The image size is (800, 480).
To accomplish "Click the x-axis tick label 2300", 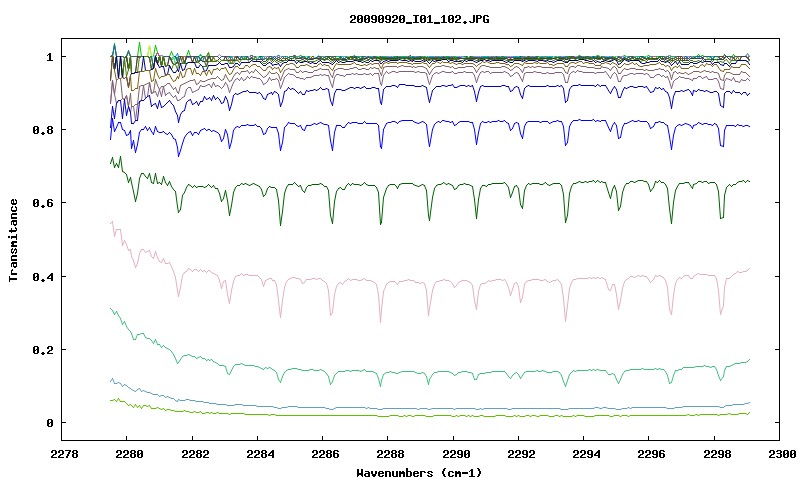I will pyautogui.click(x=782, y=454).
